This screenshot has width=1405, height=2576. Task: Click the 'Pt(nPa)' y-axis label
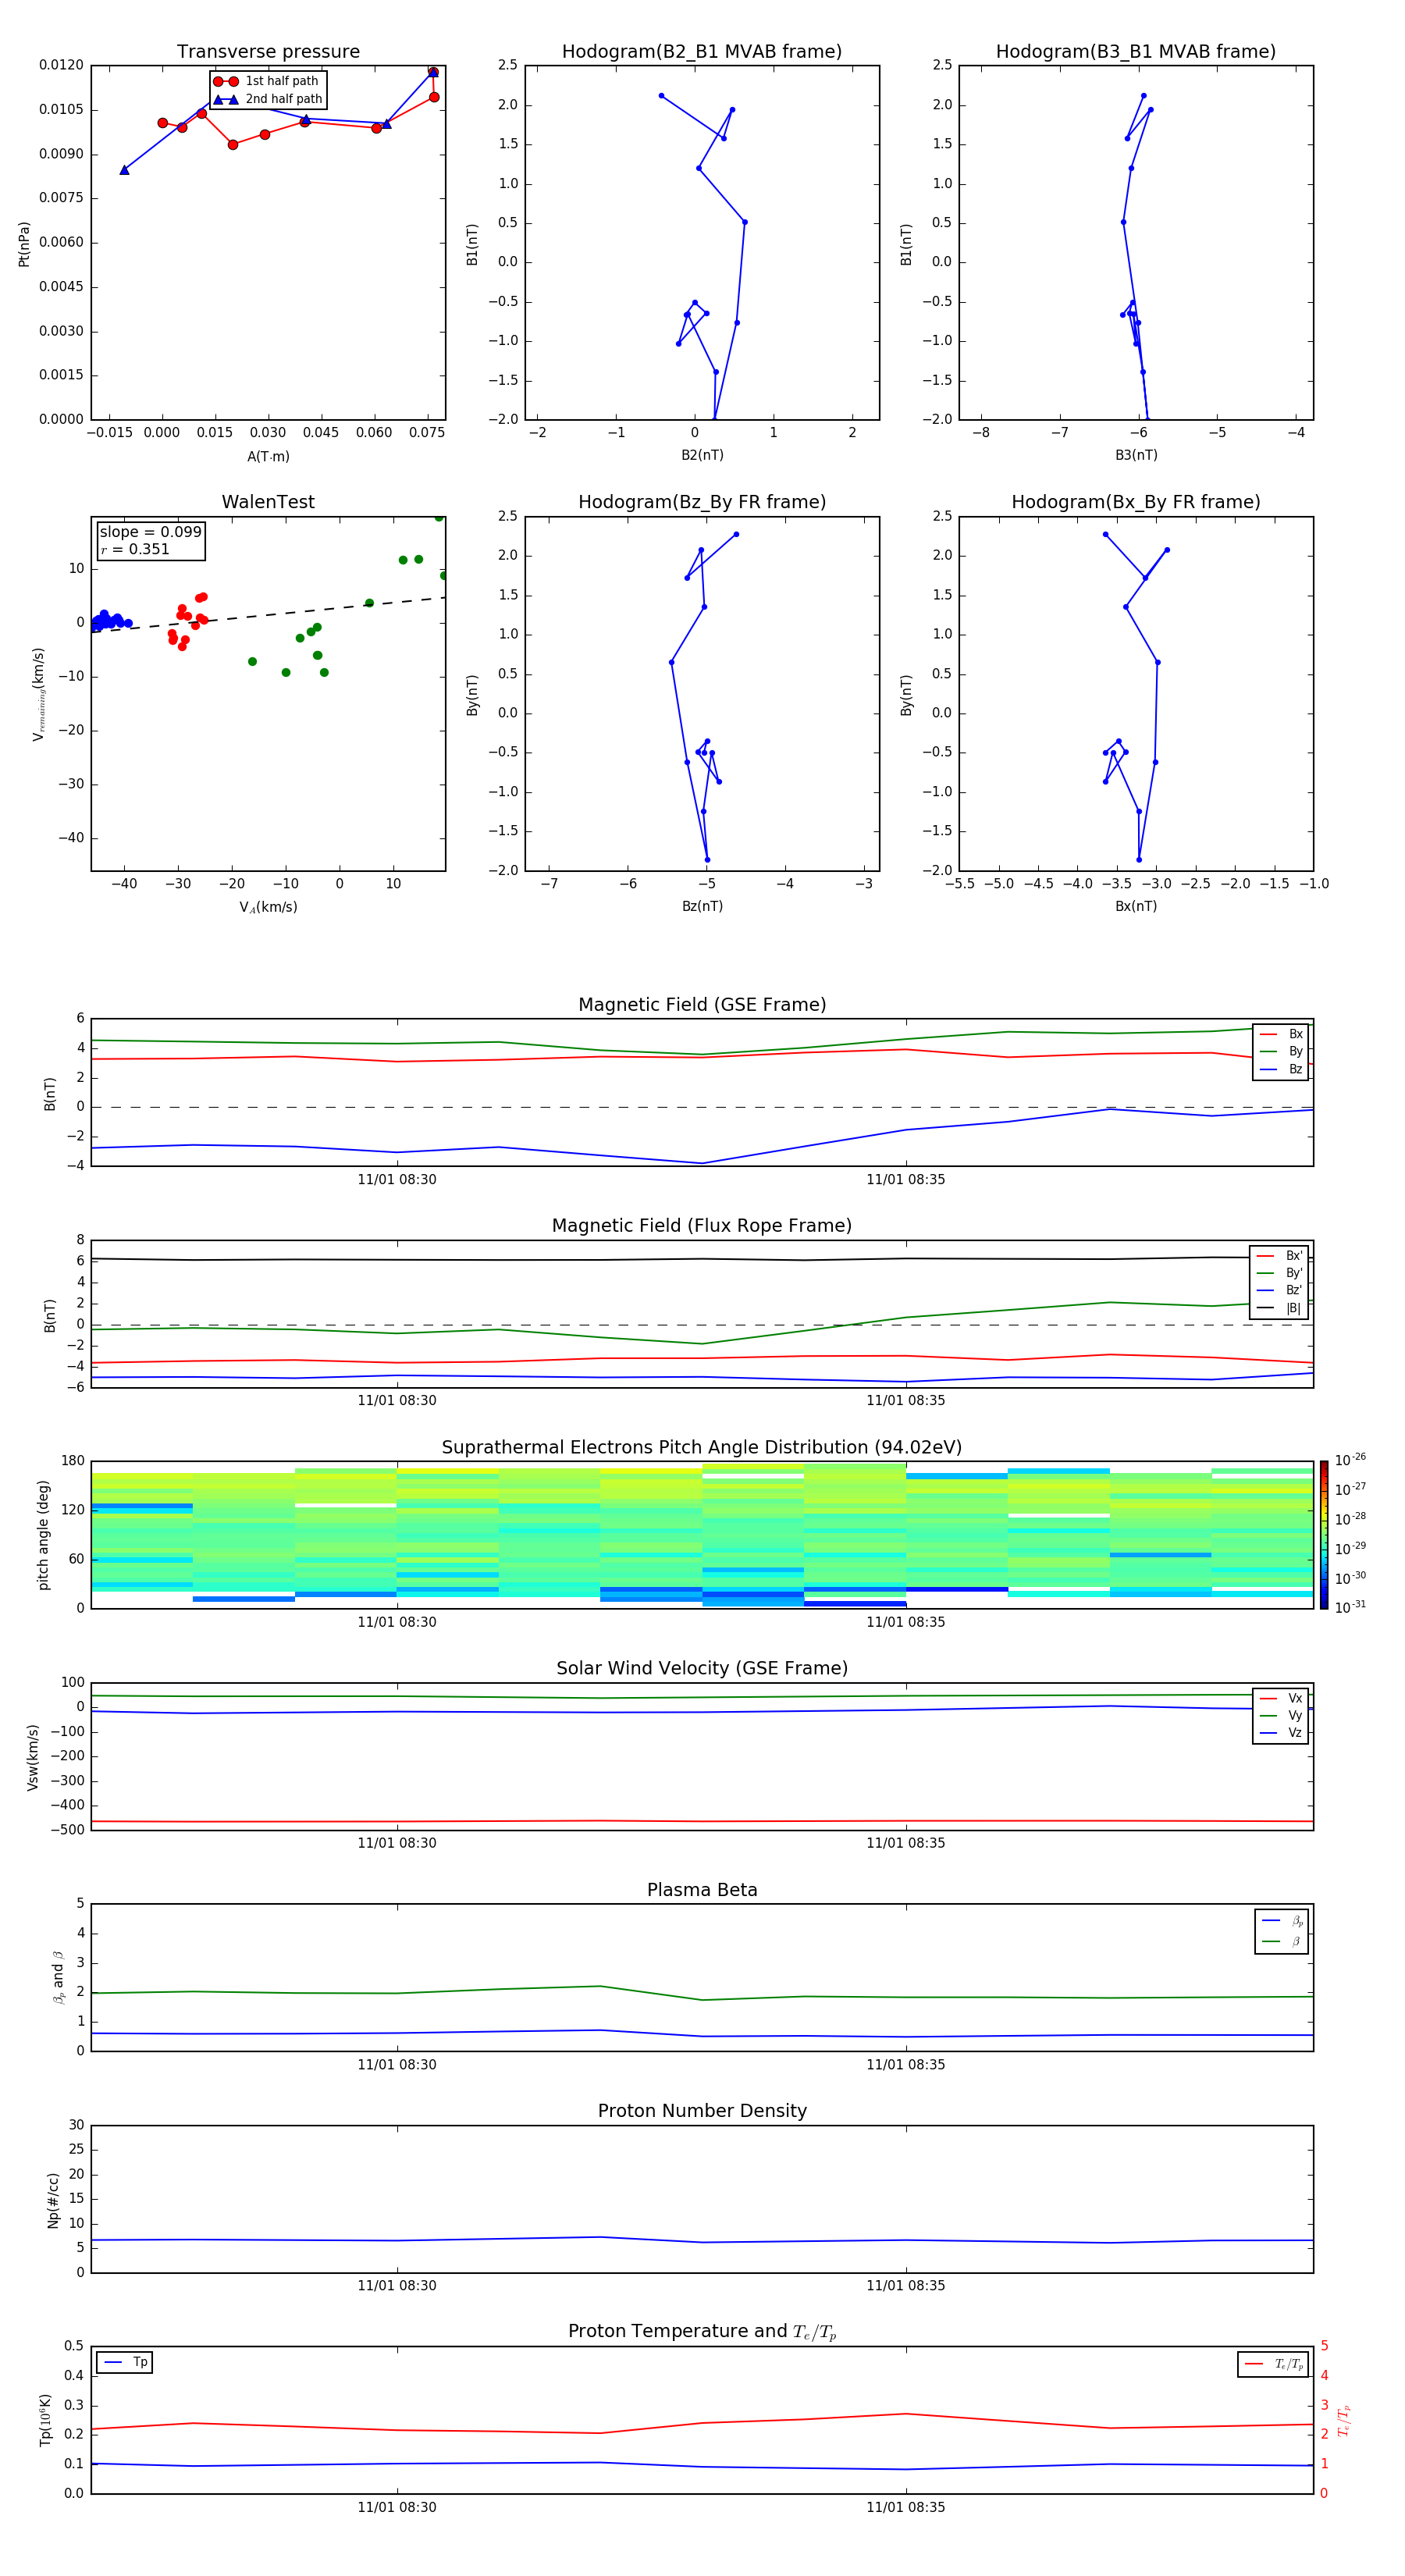pyautogui.click(x=24, y=243)
